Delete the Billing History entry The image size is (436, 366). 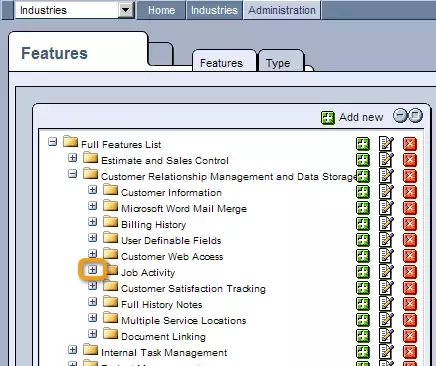coord(410,224)
